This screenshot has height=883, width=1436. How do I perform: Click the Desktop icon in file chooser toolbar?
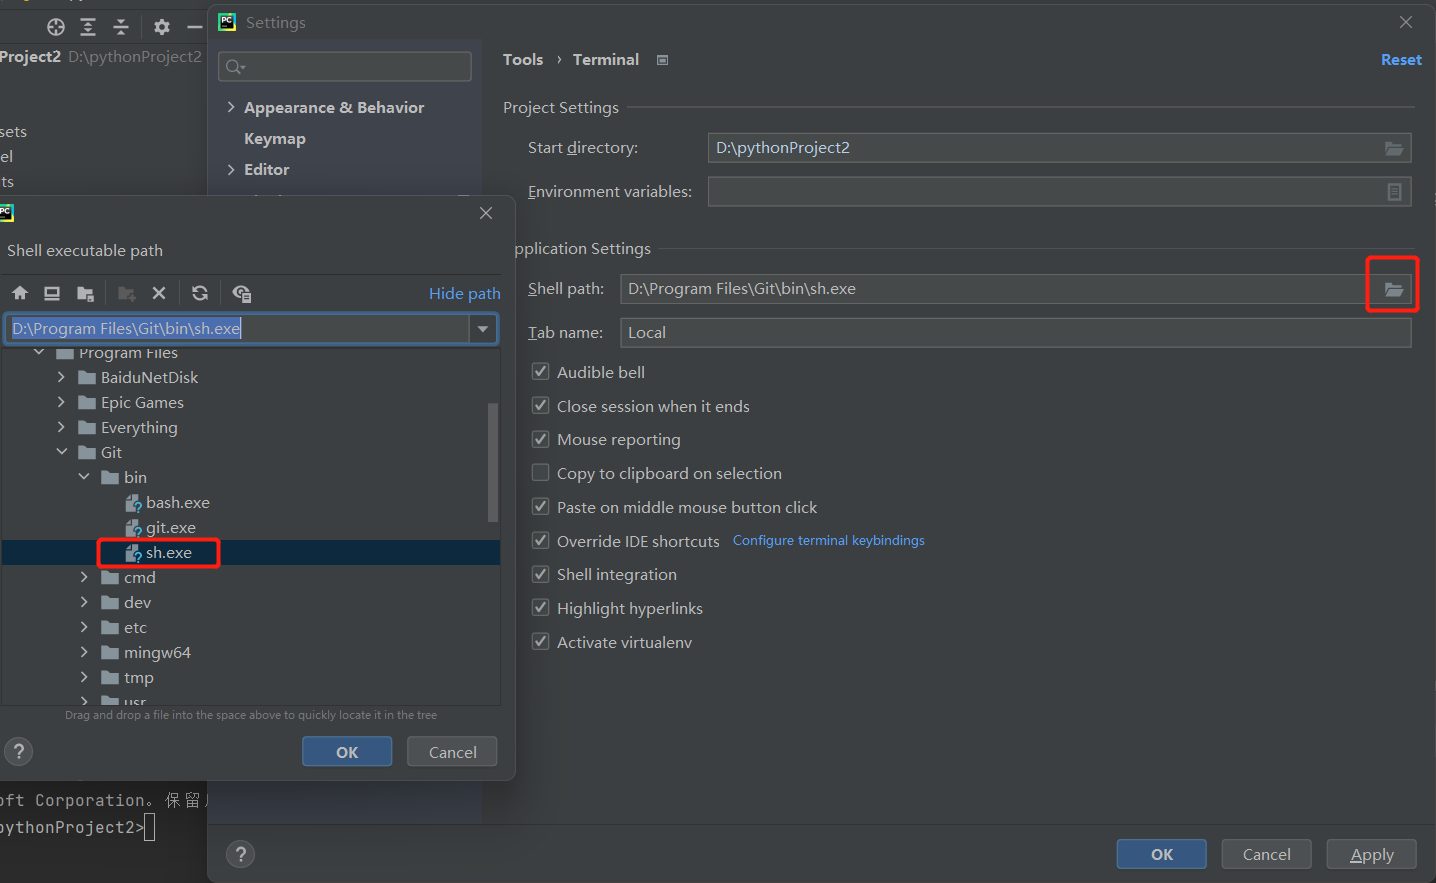(x=51, y=293)
